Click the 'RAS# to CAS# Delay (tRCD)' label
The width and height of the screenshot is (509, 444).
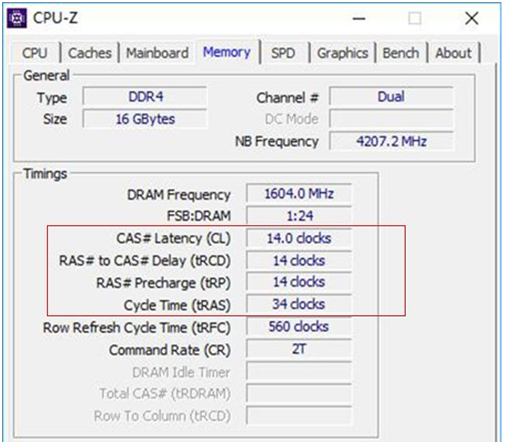pos(145,261)
